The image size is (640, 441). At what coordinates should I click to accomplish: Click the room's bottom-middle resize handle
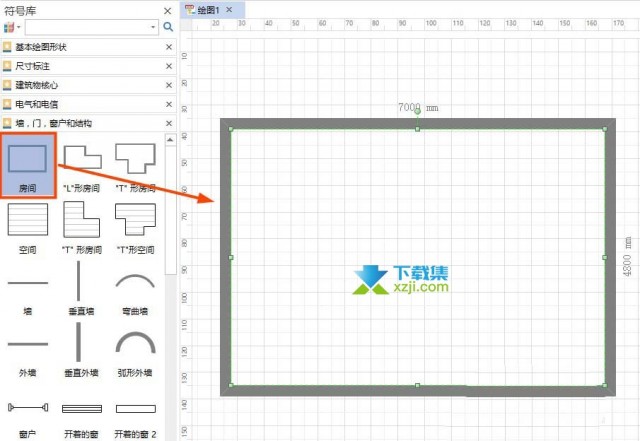[417, 385]
